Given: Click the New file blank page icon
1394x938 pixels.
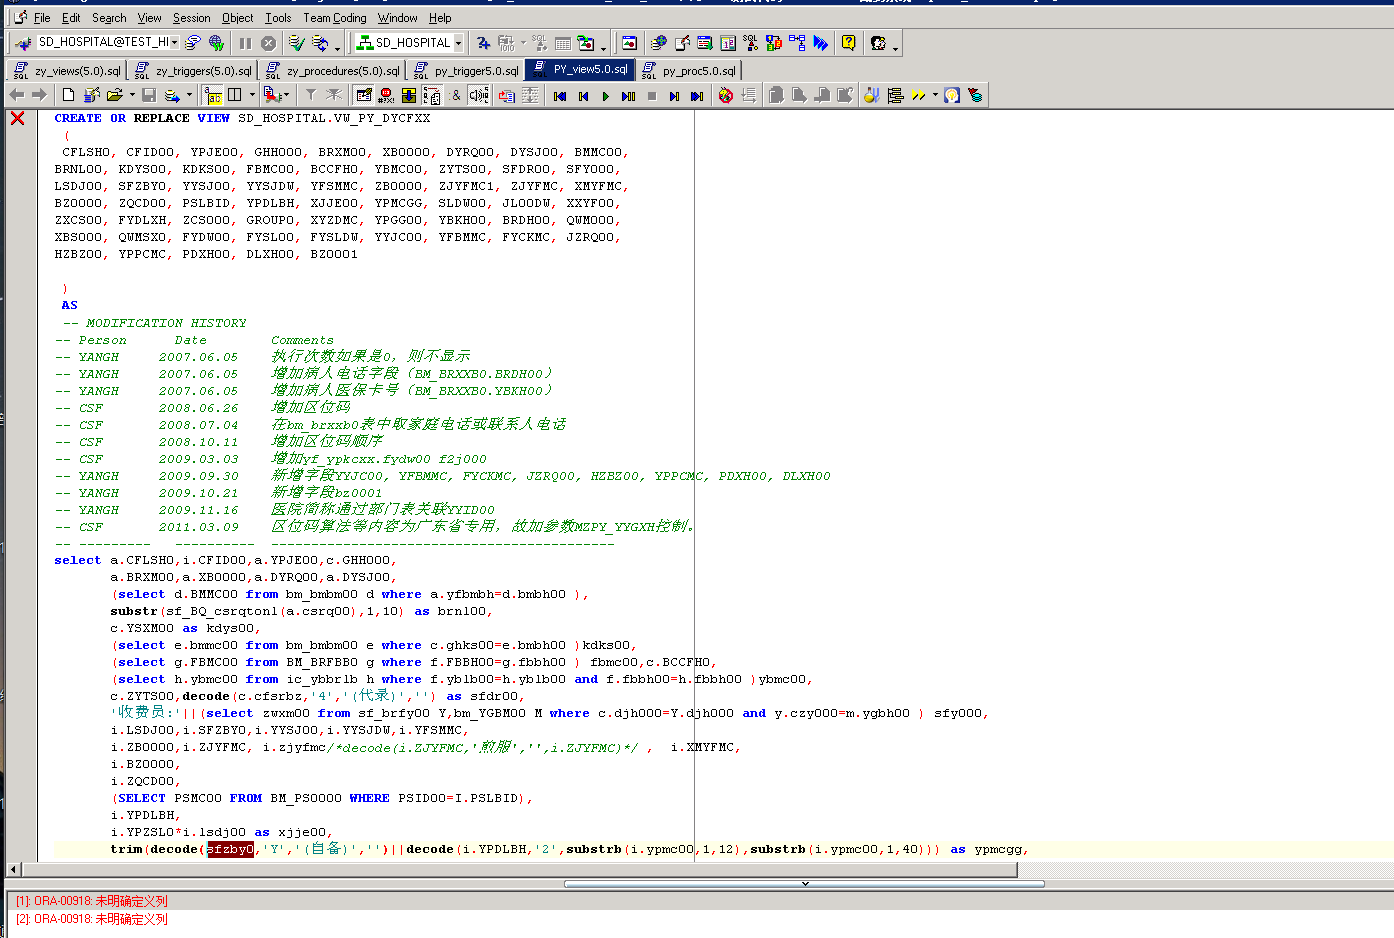Looking at the screenshot, I should tap(68, 95).
